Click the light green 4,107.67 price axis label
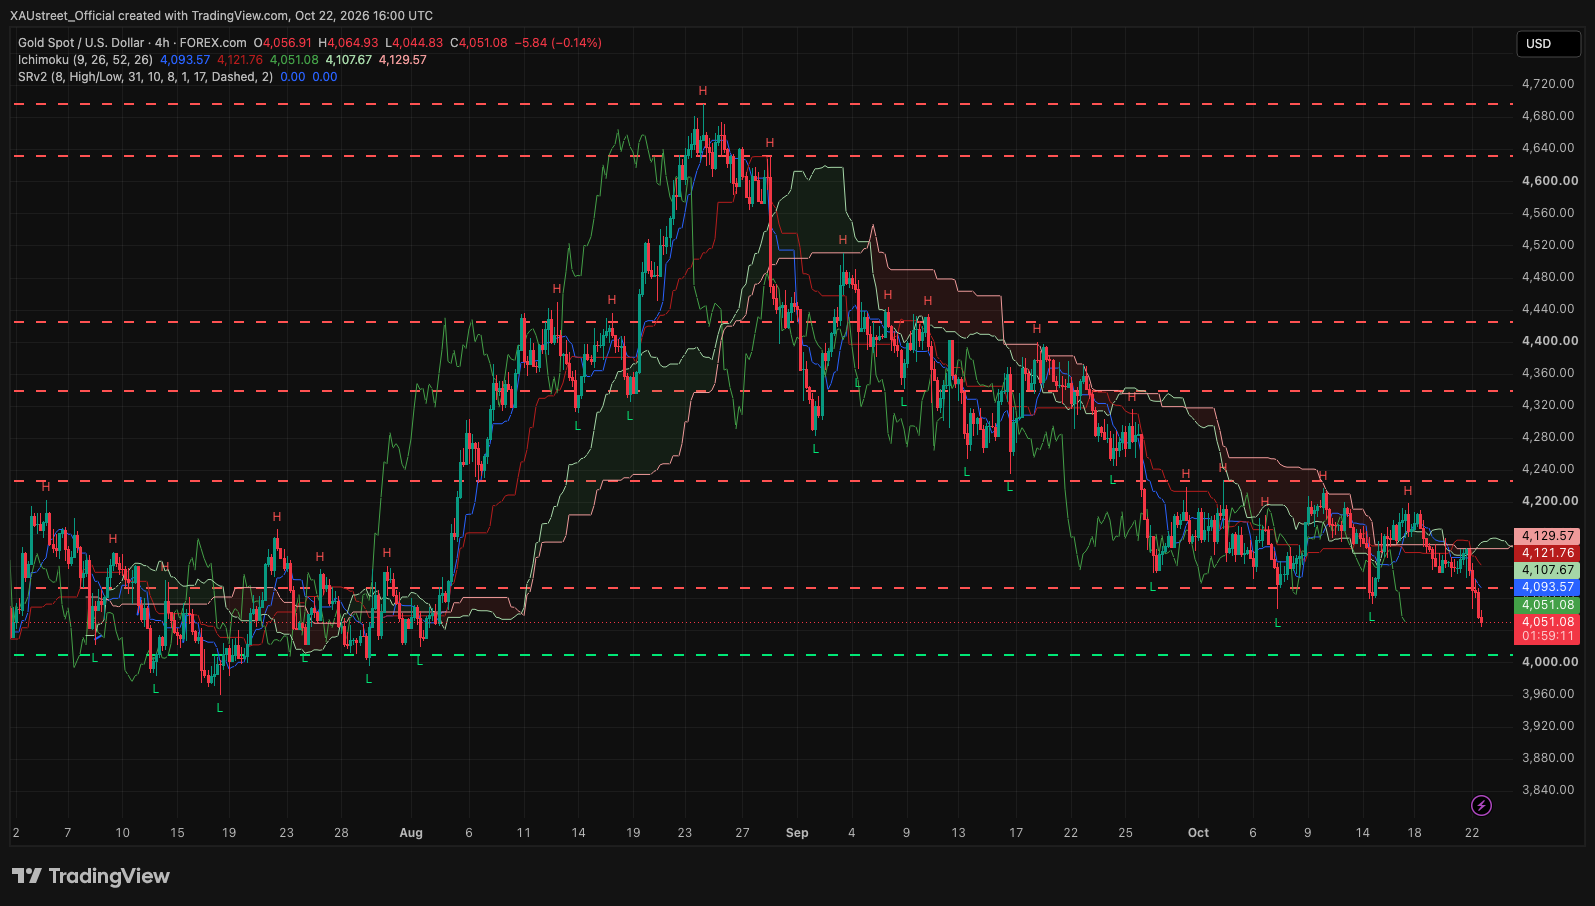Viewport: 1595px width, 906px height. [x=1547, y=570]
